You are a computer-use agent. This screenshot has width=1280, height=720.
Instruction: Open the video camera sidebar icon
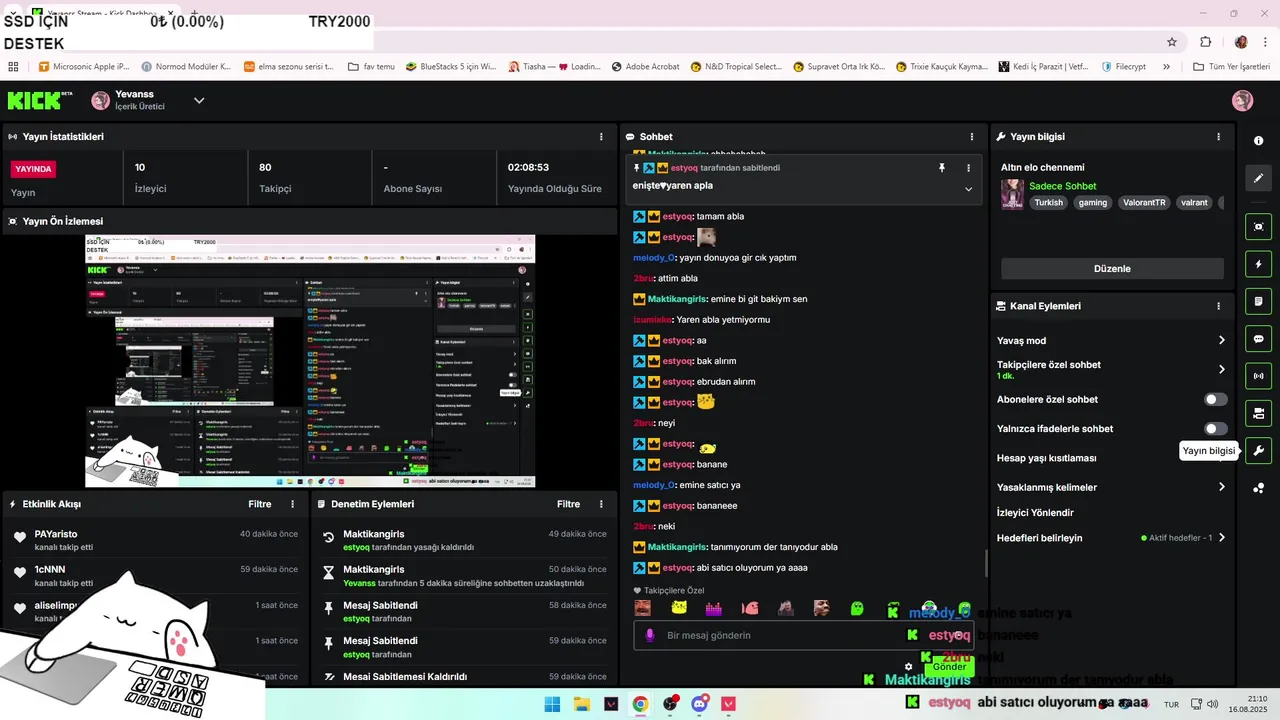pos(1258,413)
